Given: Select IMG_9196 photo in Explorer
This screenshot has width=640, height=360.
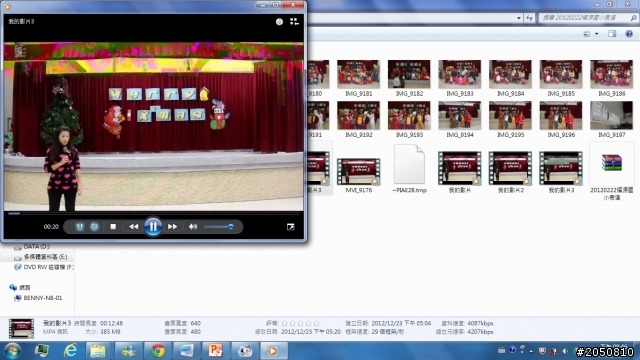Looking at the screenshot, I should pyautogui.click(x=561, y=116).
